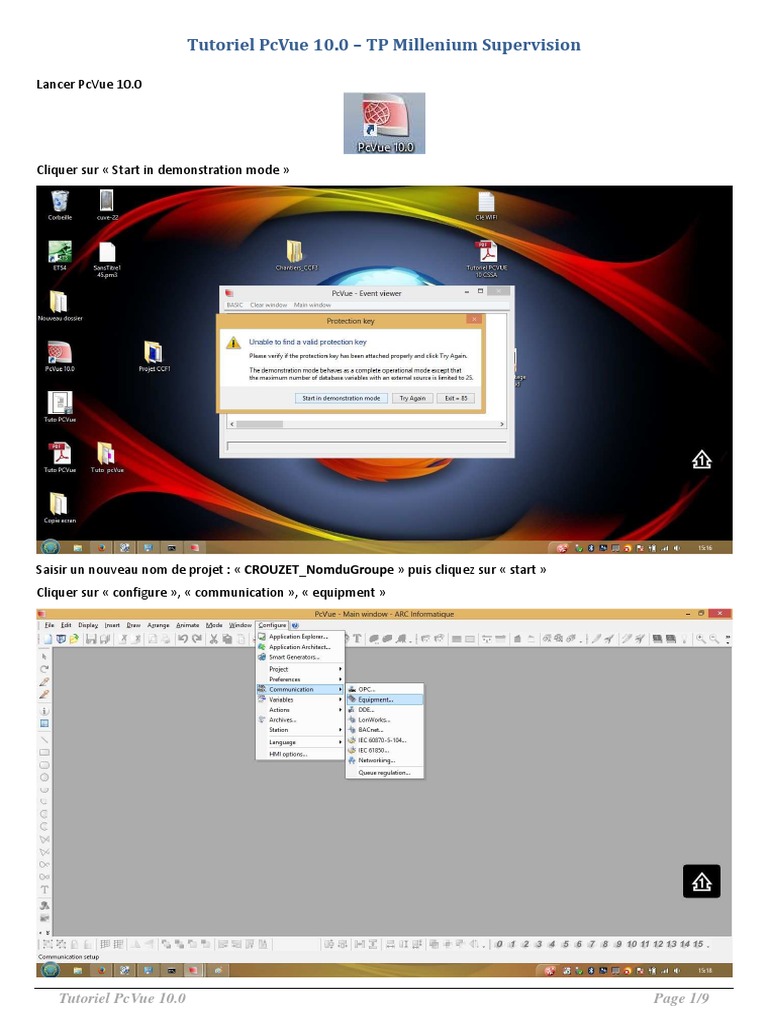
Task: Select the Chantiers_CCF3 folder icon
Action: [296, 255]
